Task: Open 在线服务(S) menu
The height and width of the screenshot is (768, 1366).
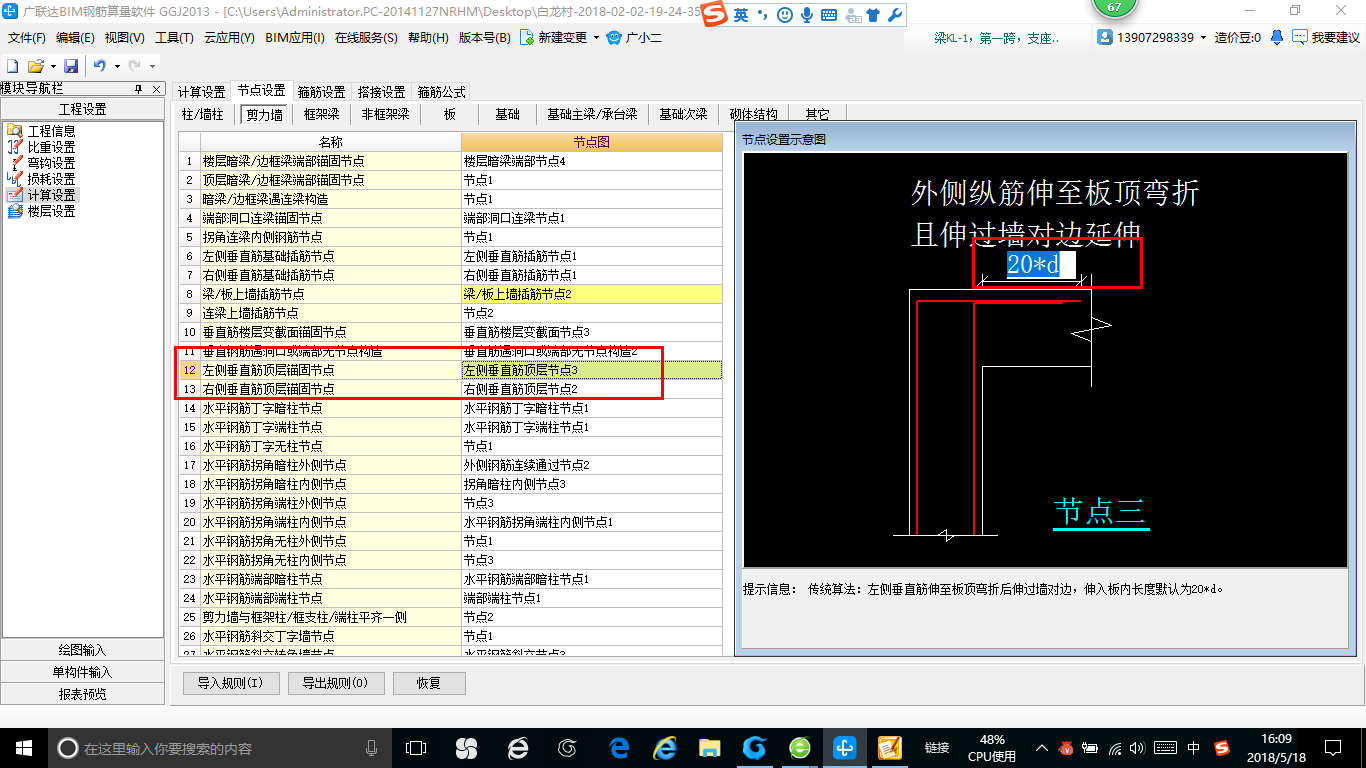Action: coord(366,38)
